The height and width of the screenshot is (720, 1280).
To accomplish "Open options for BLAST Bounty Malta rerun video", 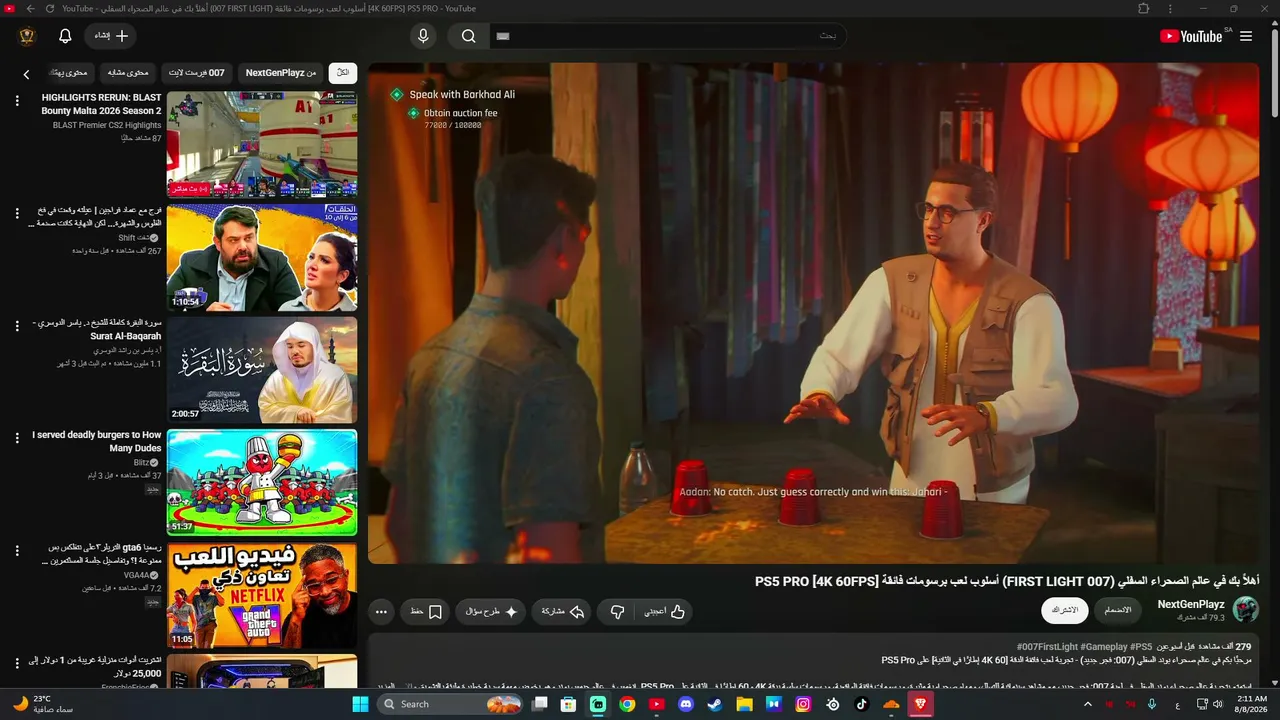I will coord(17,101).
